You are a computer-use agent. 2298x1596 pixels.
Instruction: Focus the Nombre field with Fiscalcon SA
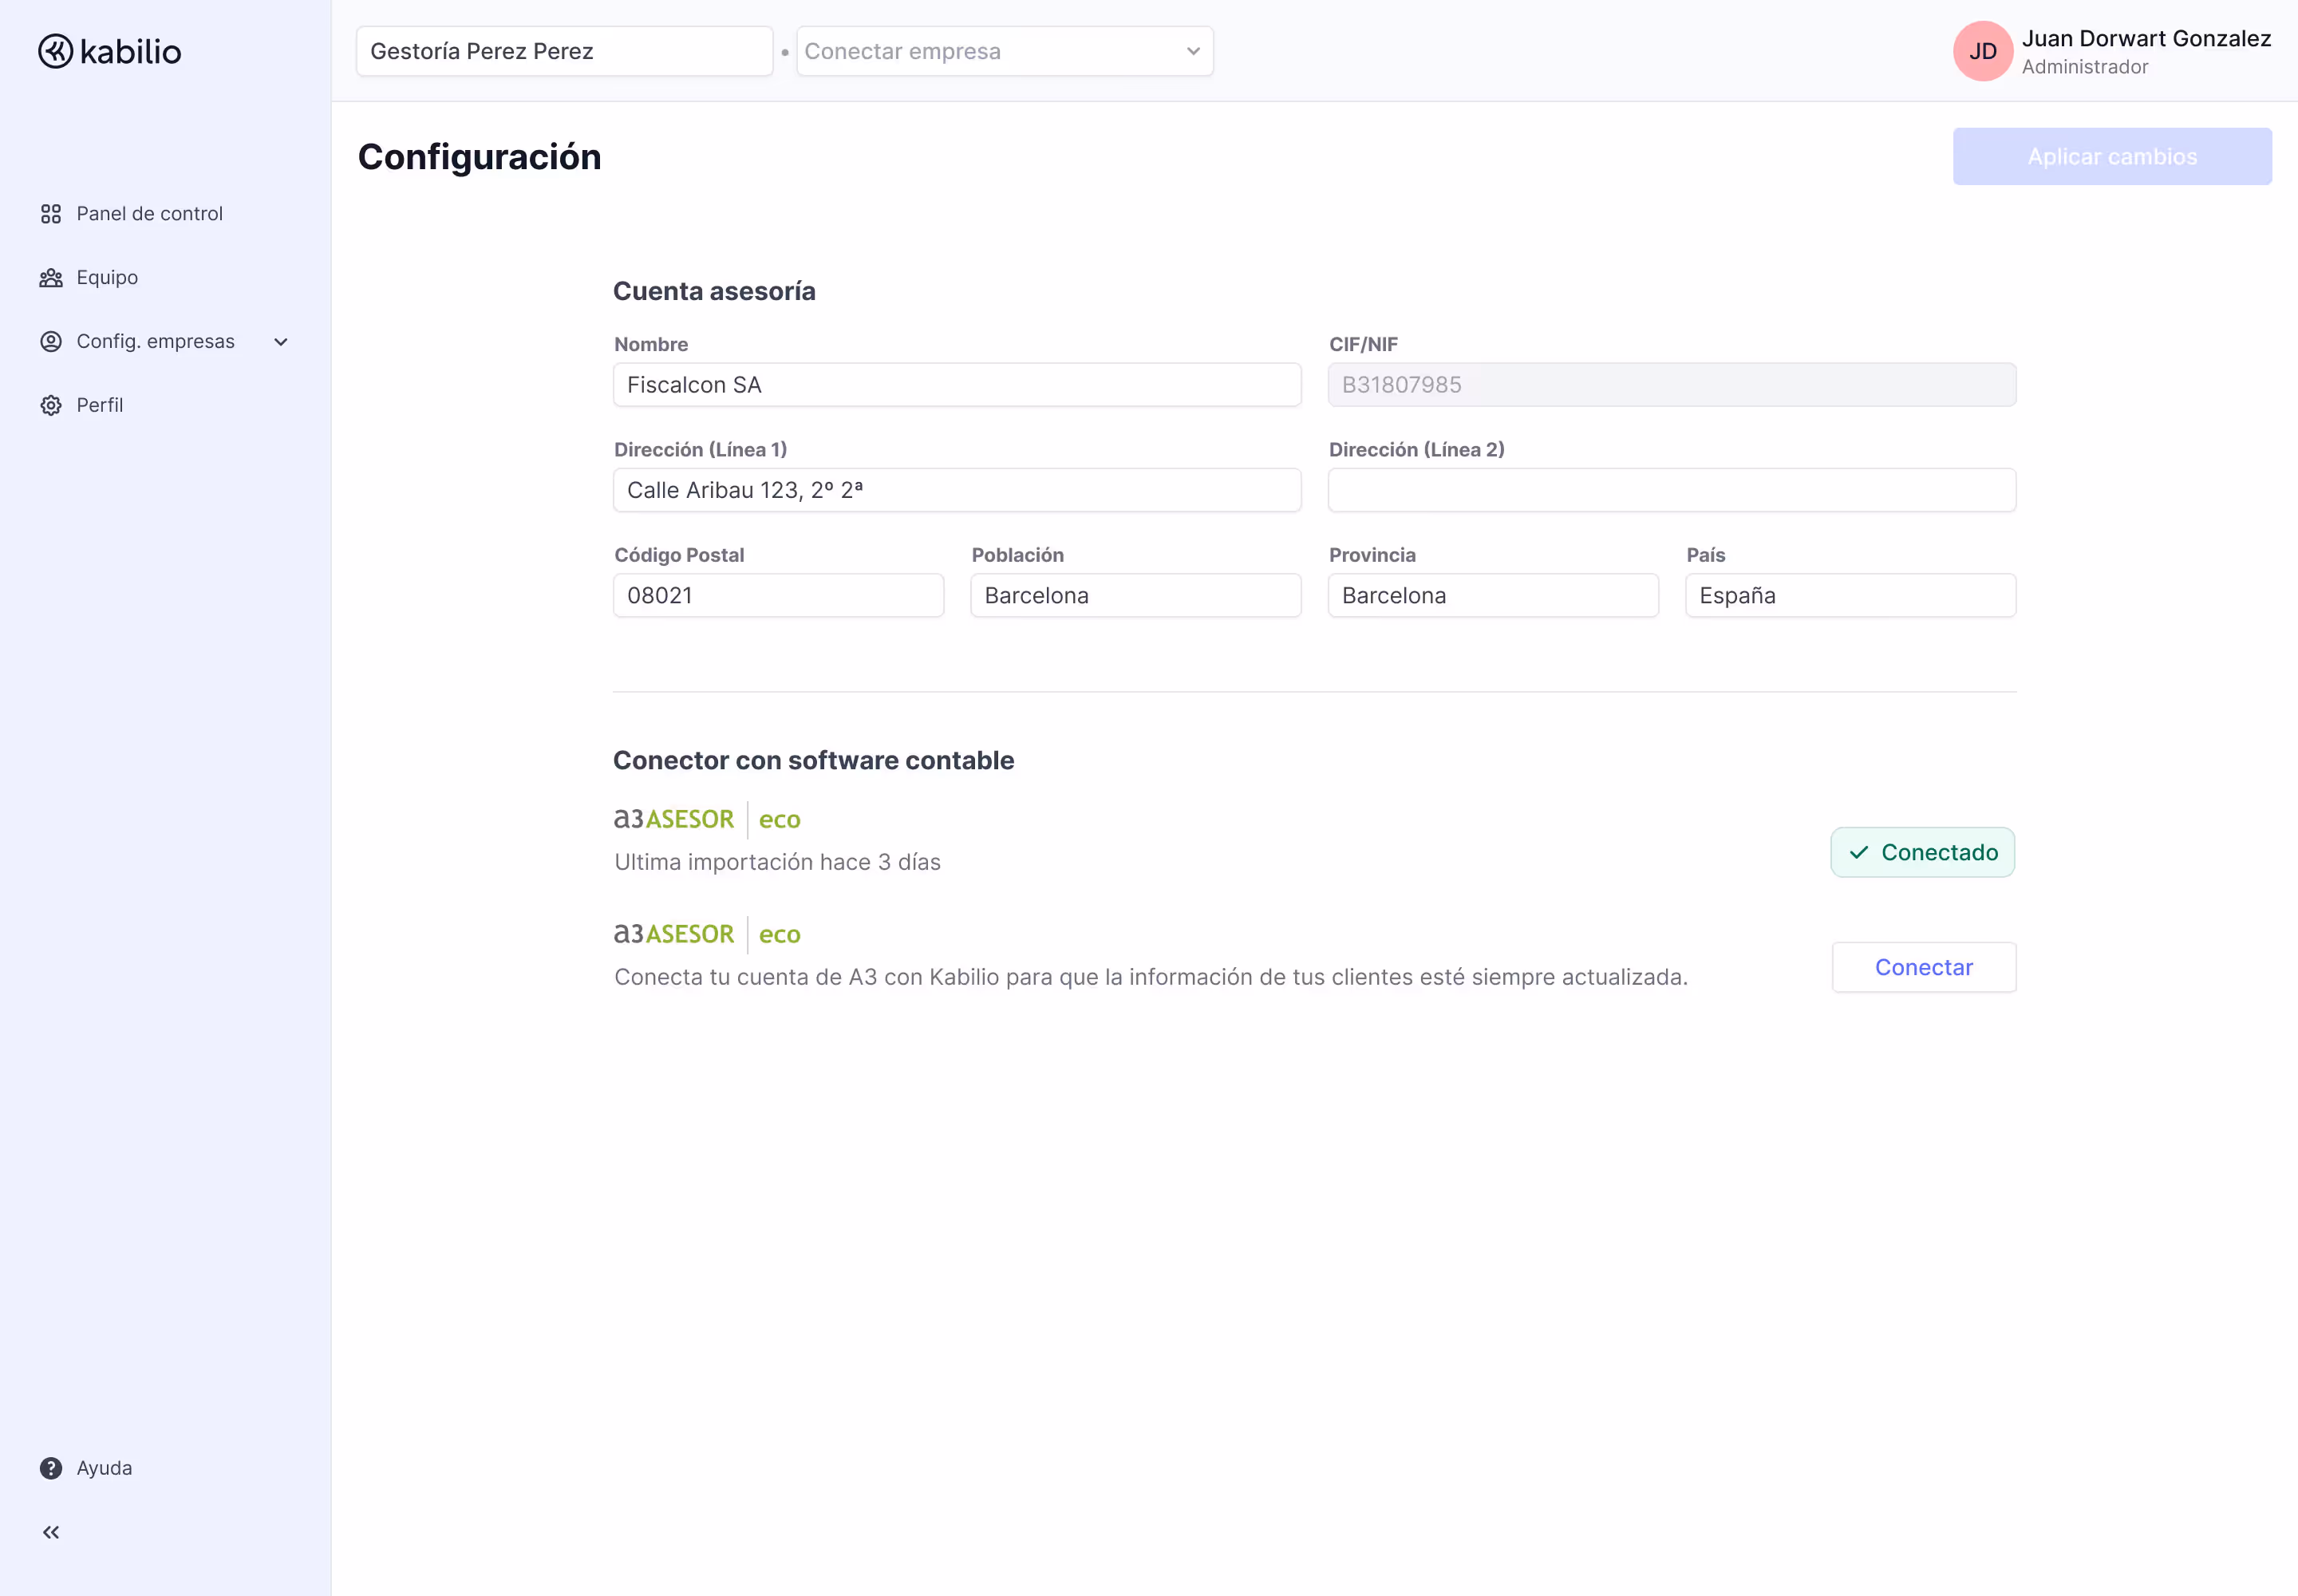coord(956,385)
